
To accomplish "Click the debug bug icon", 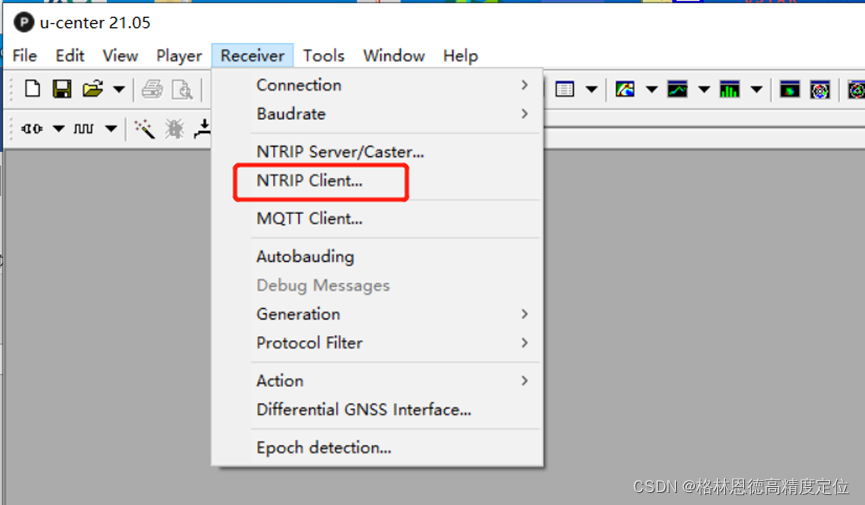I will coord(175,129).
